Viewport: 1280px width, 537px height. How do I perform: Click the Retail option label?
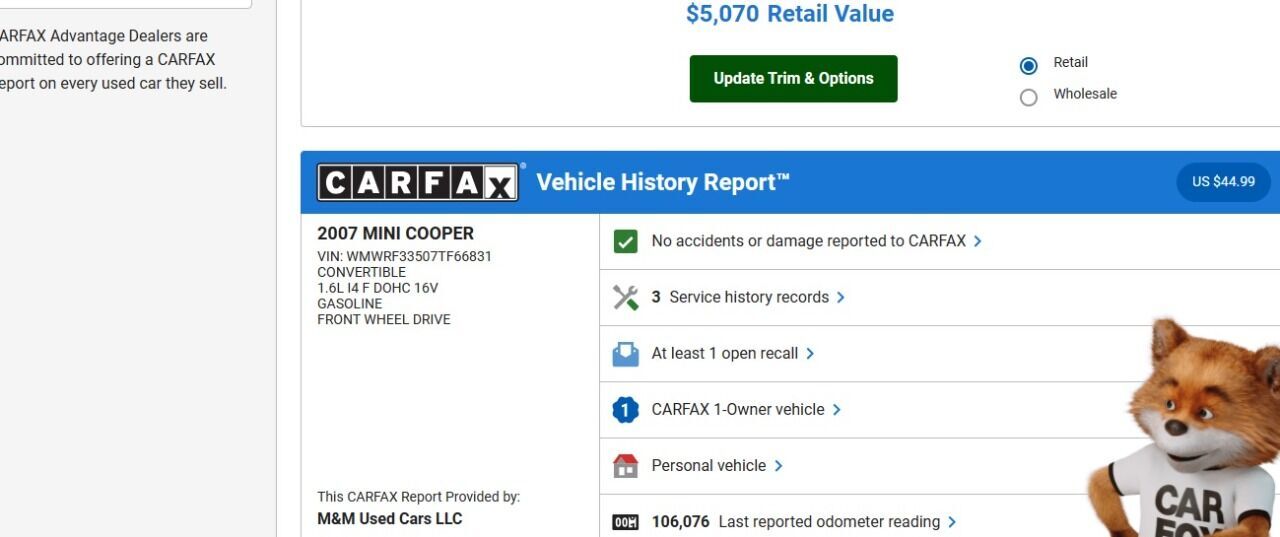[x=1070, y=62]
